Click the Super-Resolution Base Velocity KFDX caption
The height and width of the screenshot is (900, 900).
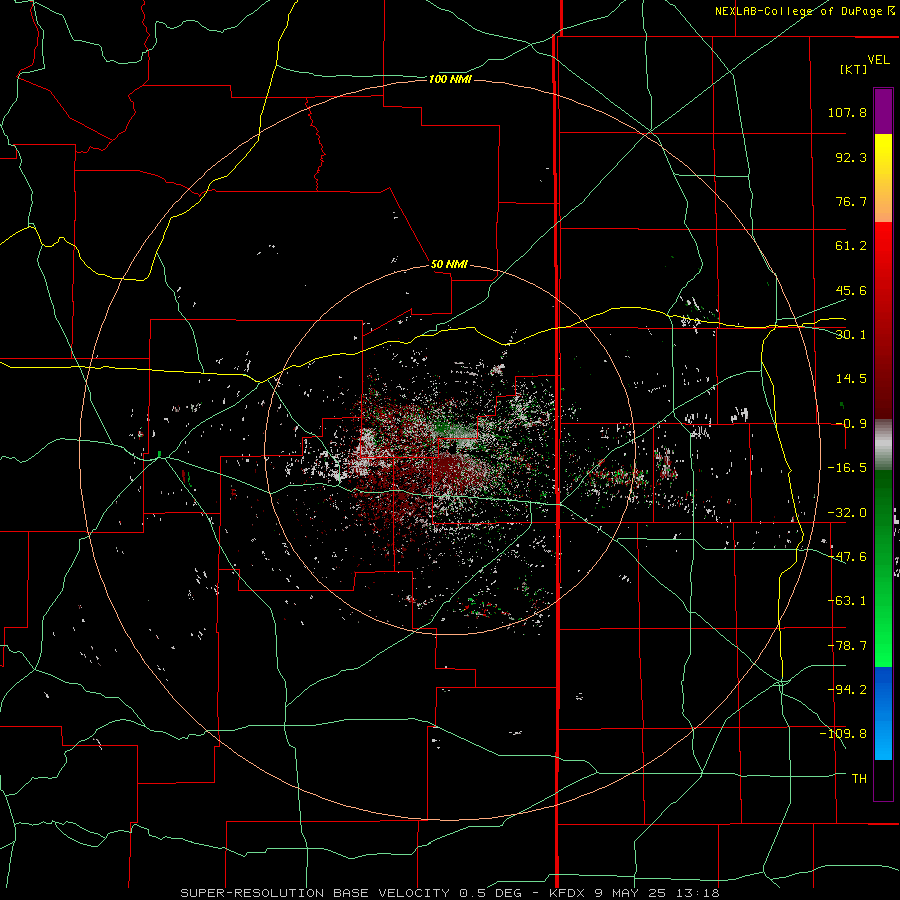point(450,893)
